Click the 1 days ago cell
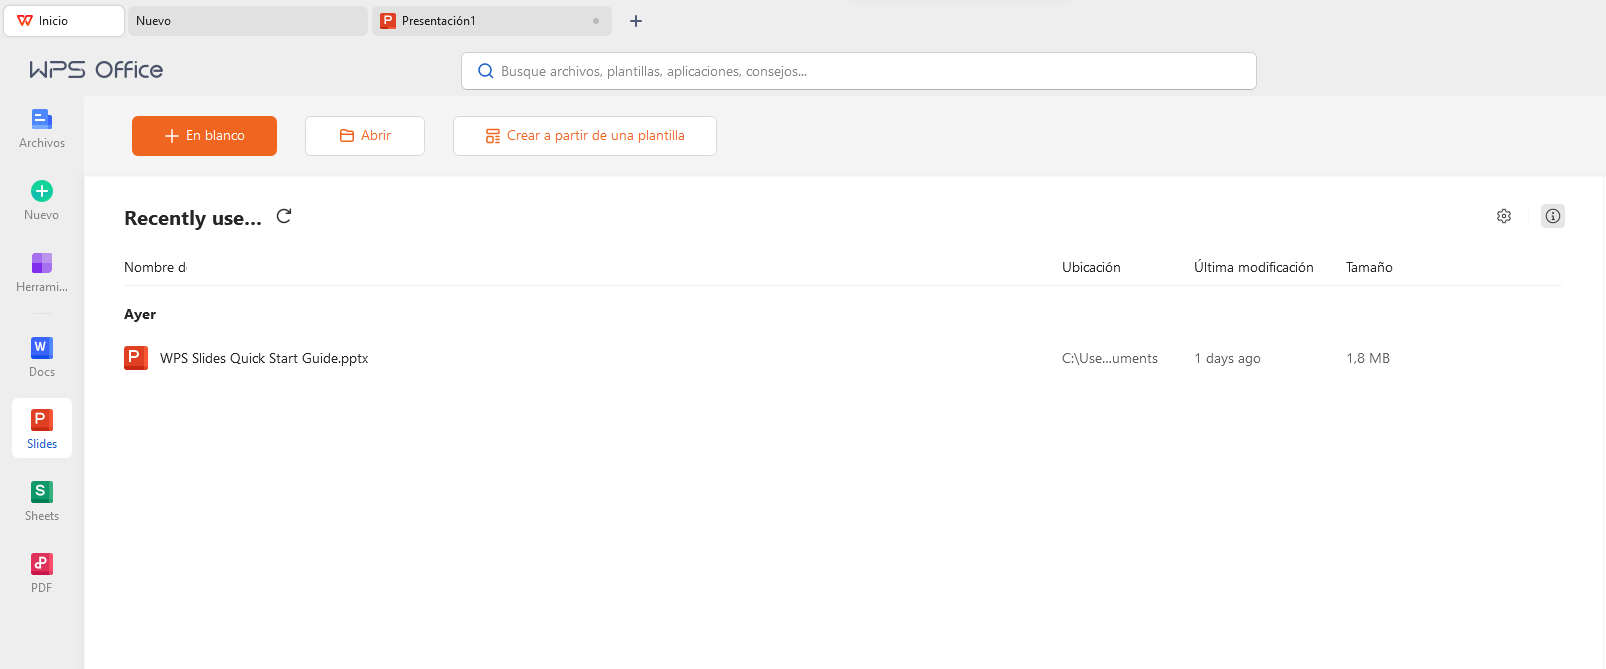Screen dimensions: 1606x669 click(1227, 358)
